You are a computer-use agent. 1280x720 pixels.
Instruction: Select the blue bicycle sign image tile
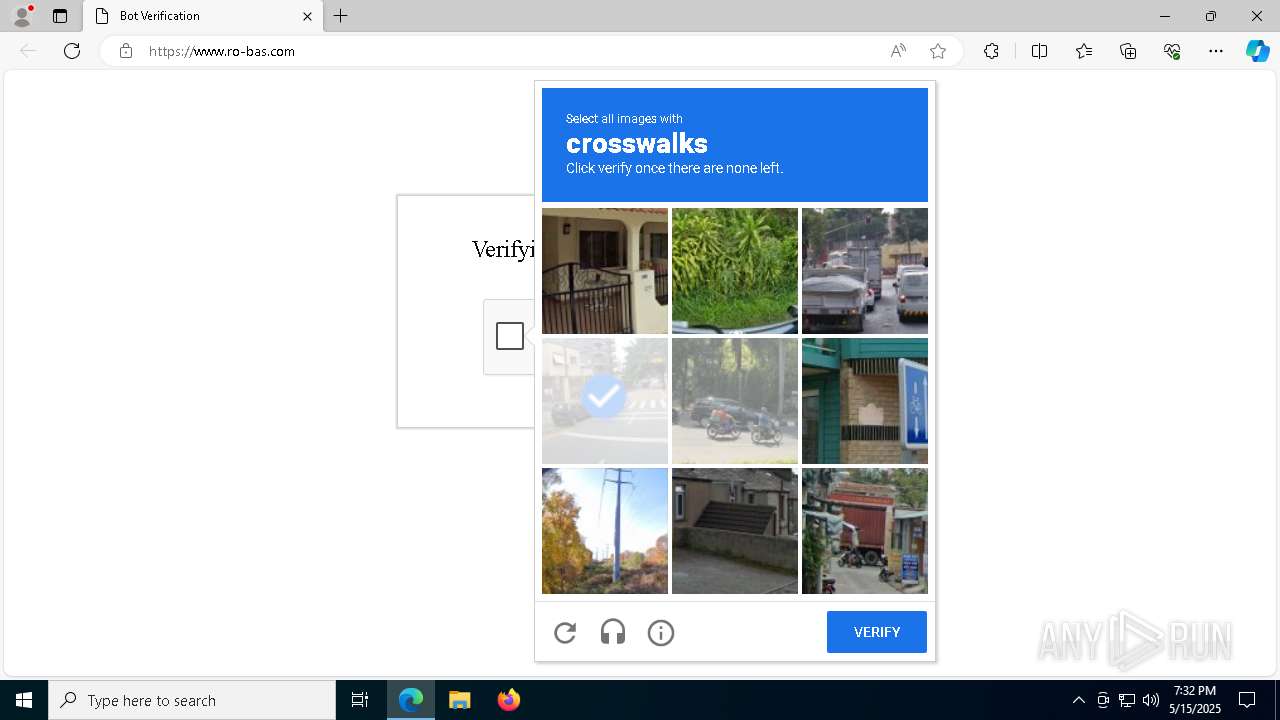pos(865,401)
